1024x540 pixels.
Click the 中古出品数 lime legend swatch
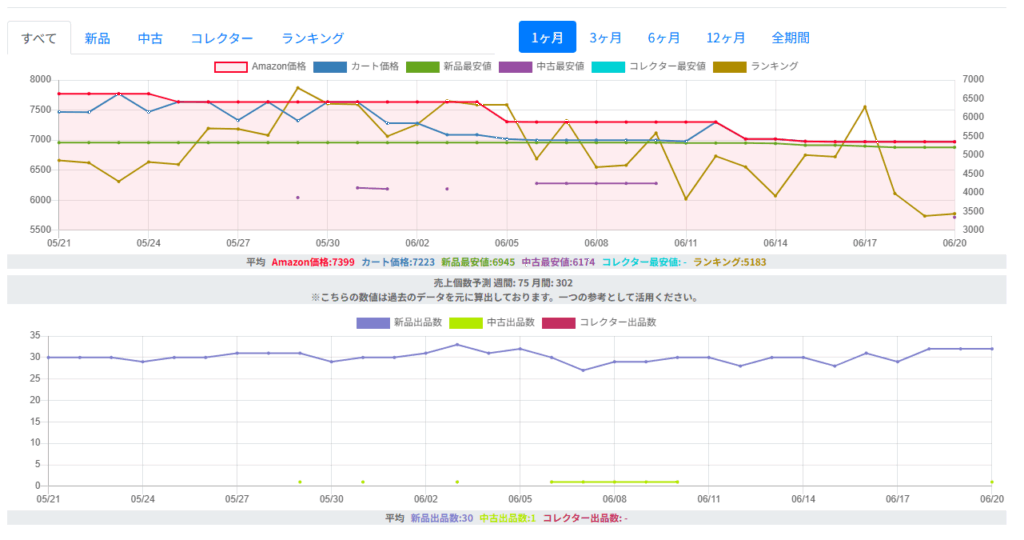466,323
